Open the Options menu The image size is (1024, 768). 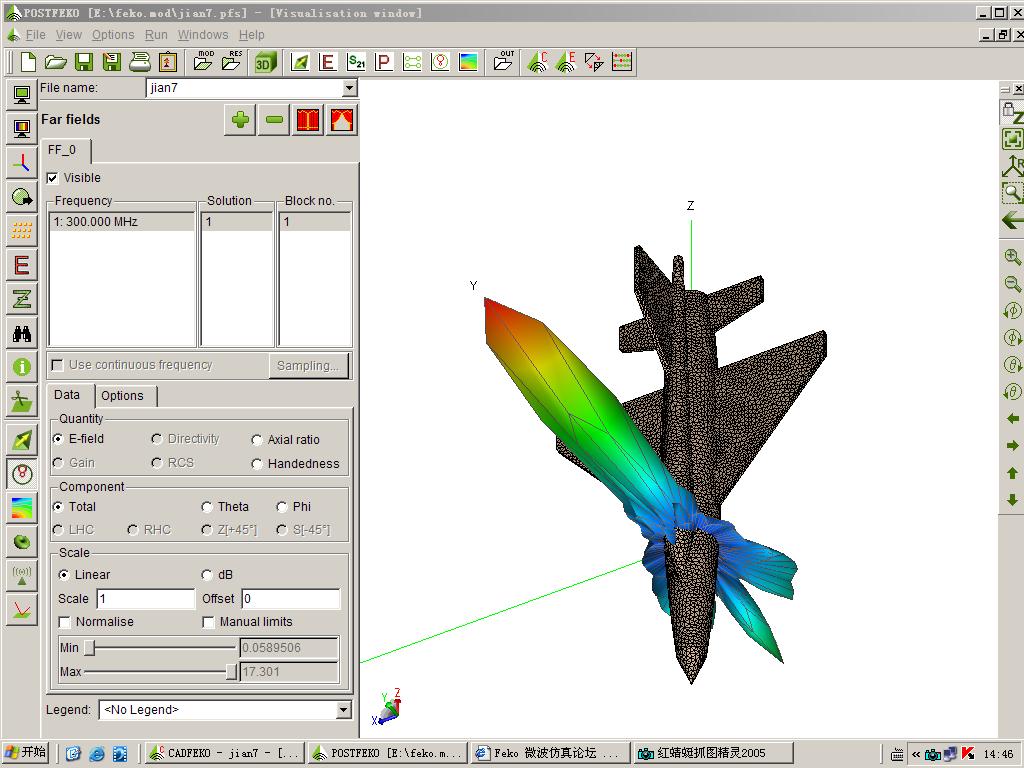[113, 35]
